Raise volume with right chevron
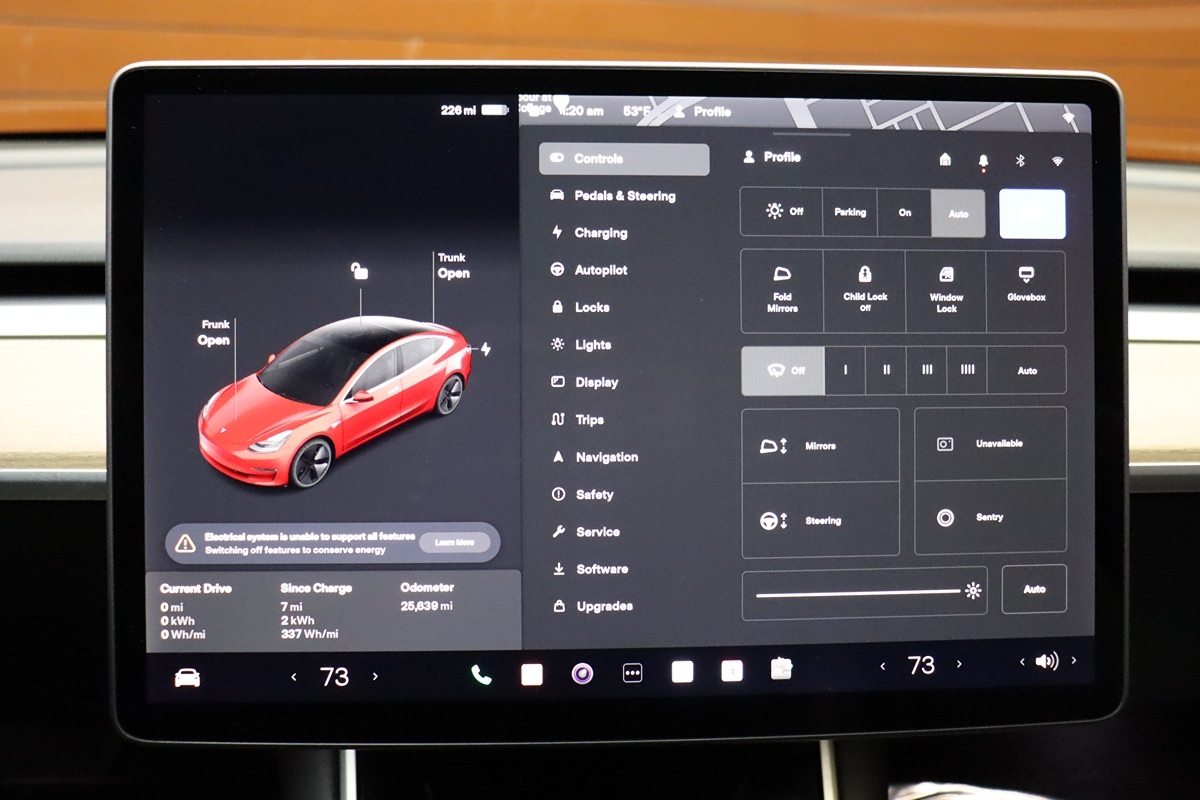The height and width of the screenshot is (800, 1200). pos(1074,661)
